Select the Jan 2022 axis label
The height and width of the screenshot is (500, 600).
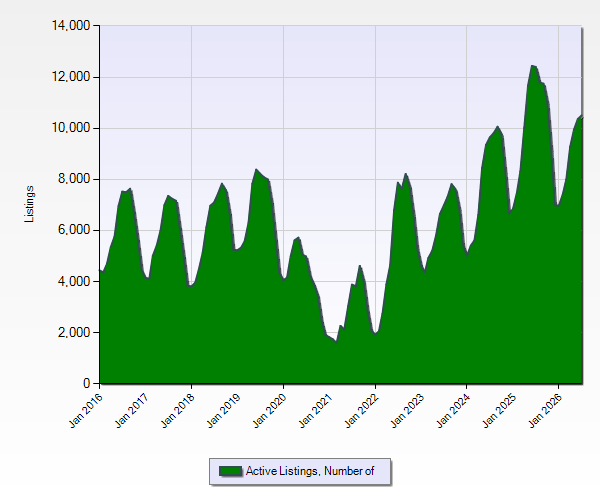click(x=362, y=410)
